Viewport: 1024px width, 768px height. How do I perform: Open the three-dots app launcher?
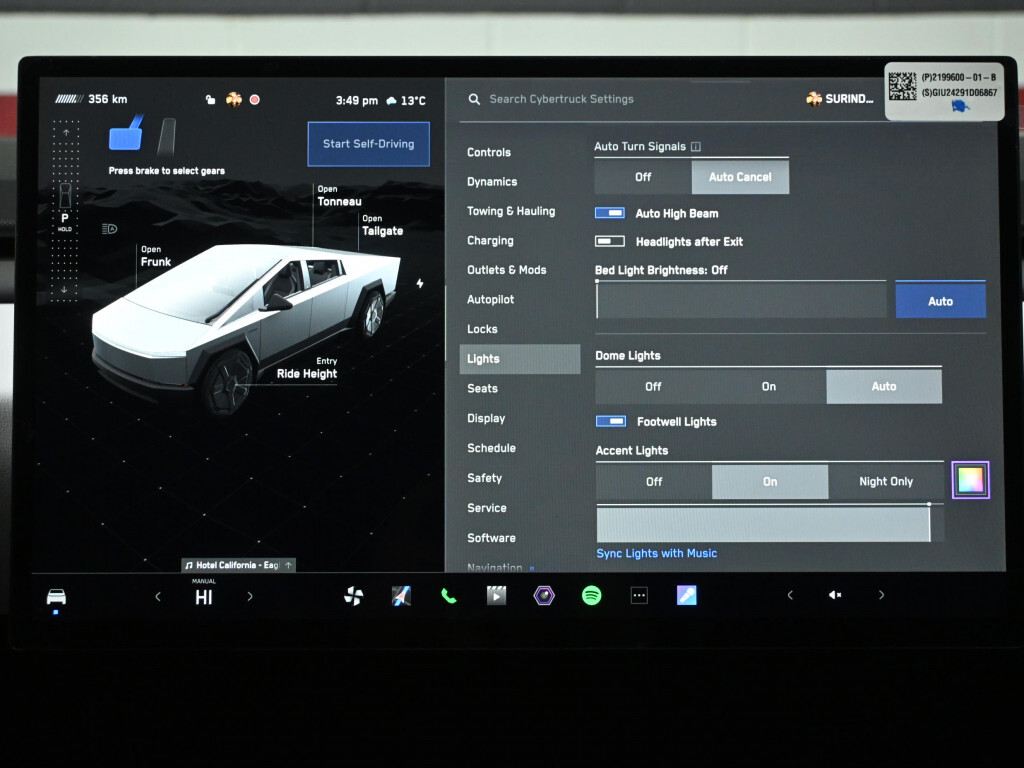639,596
